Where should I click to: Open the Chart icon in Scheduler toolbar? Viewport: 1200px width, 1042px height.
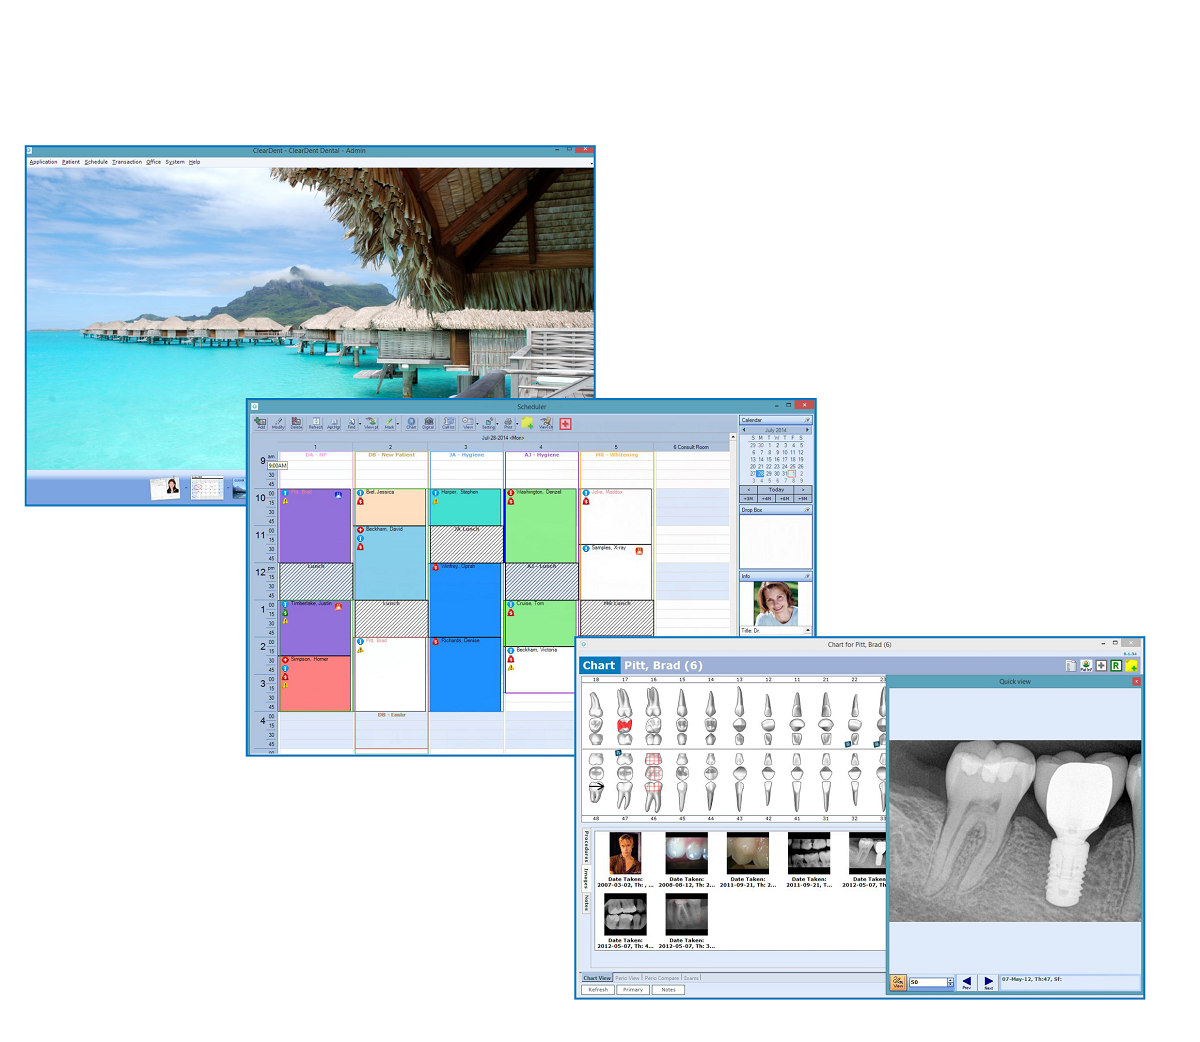tap(411, 423)
